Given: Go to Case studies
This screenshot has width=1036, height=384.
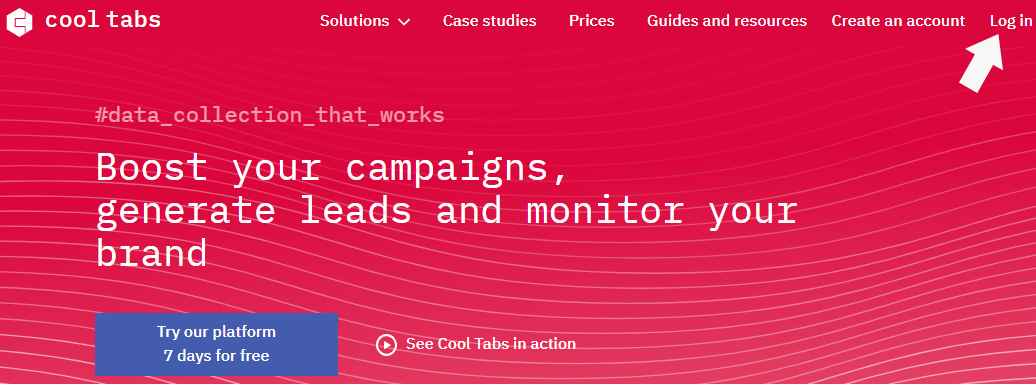Looking at the screenshot, I should point(490,21).
